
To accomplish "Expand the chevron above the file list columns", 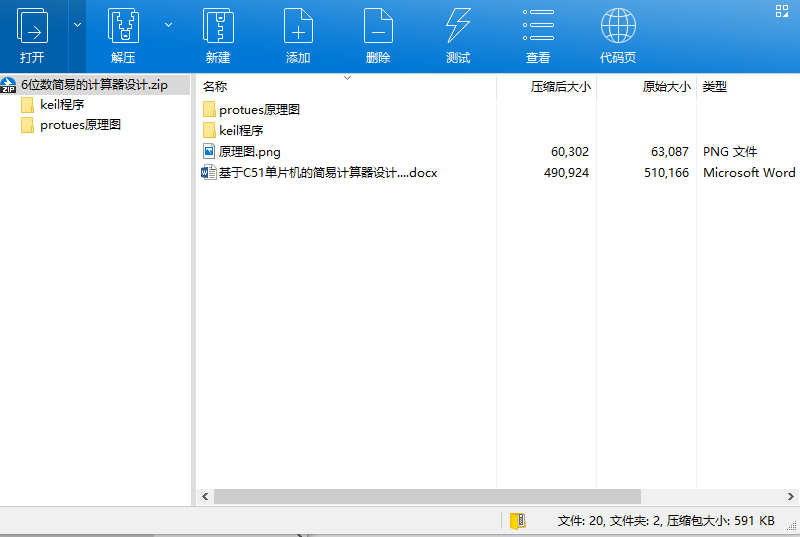I will click(347, 77).
